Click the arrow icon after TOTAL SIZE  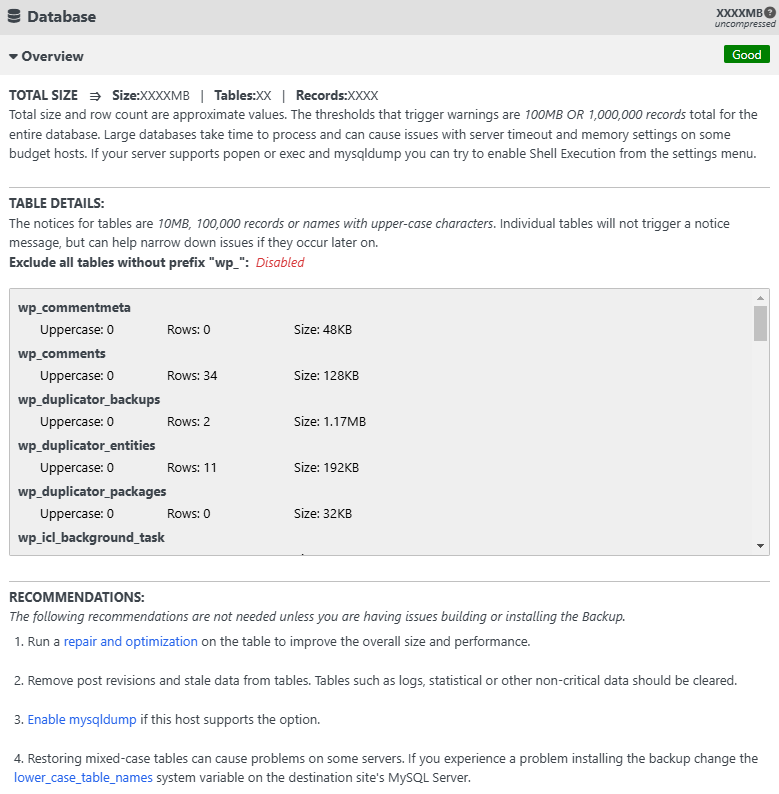tap(95, 96)
